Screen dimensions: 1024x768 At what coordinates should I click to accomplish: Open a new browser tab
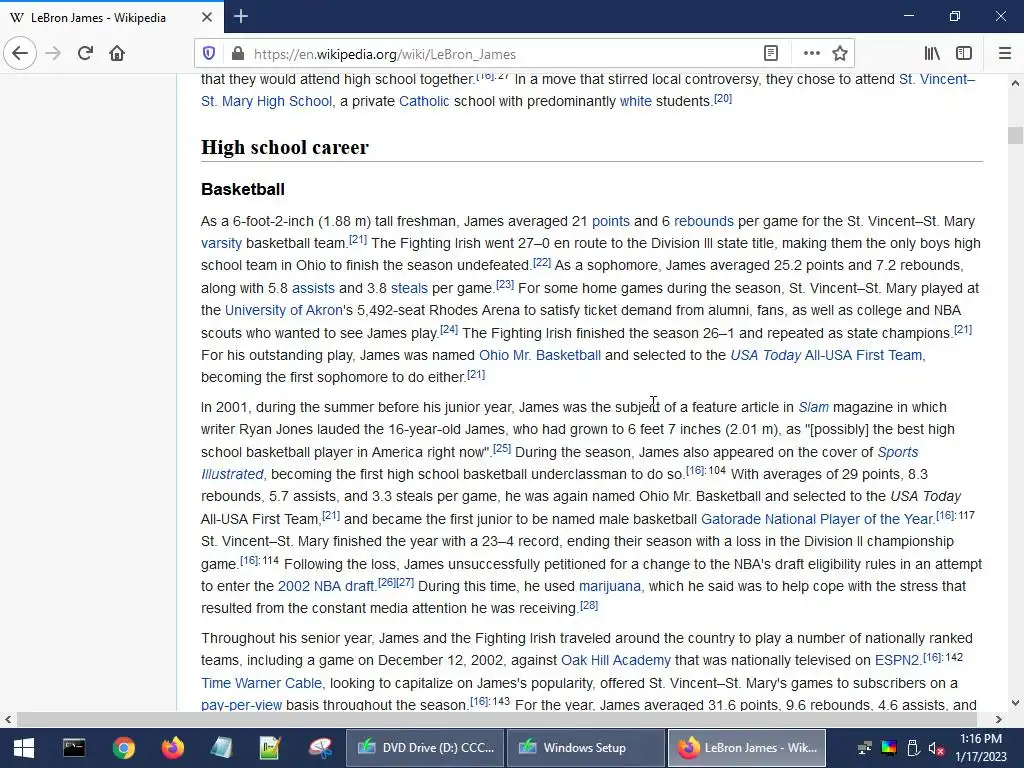tap(240, 16)
